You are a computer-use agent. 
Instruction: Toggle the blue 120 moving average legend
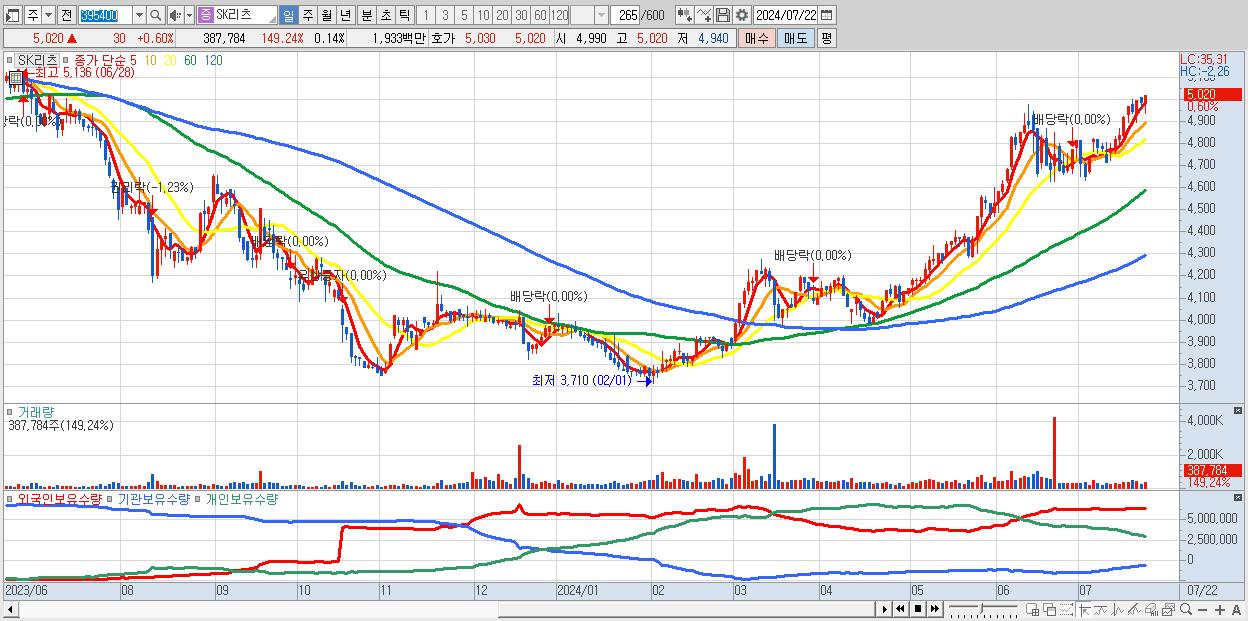(213, 60)
